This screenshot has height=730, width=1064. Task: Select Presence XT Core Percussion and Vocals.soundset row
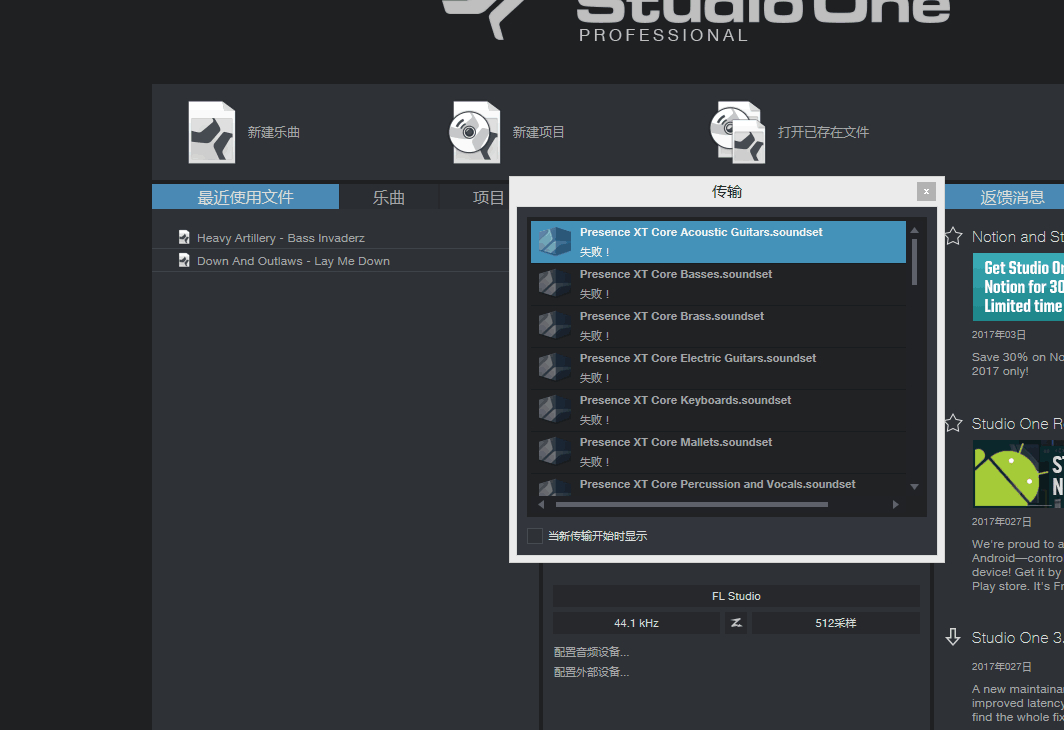718,484
